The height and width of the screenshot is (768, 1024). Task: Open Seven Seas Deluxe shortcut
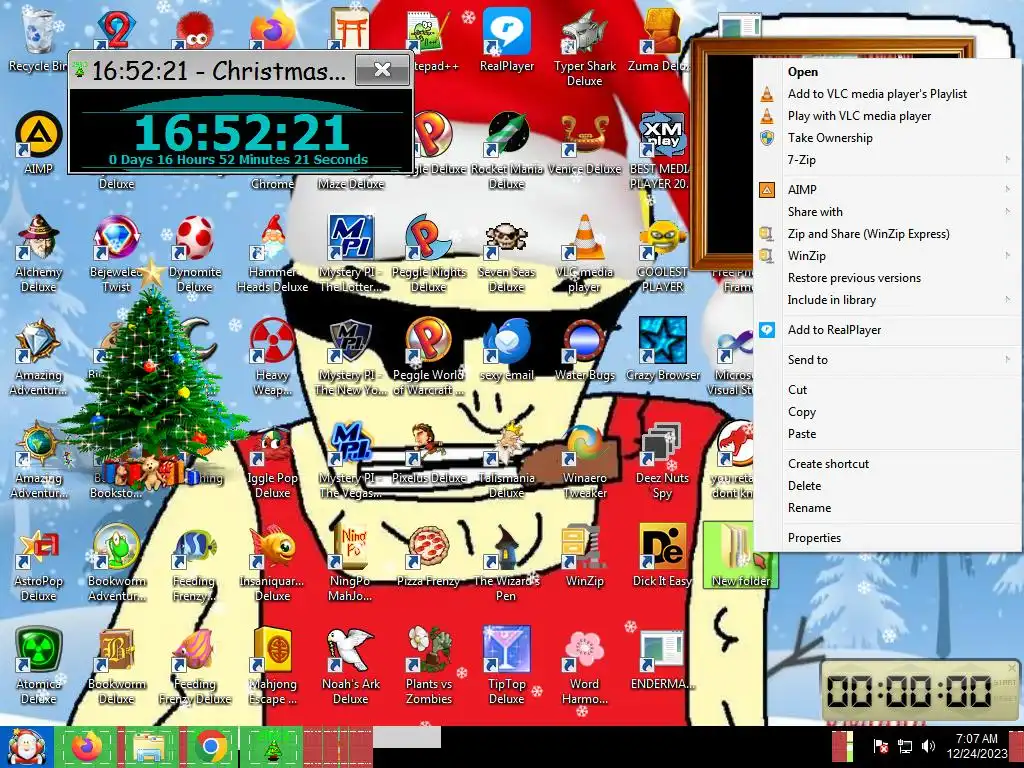point(507,253)
